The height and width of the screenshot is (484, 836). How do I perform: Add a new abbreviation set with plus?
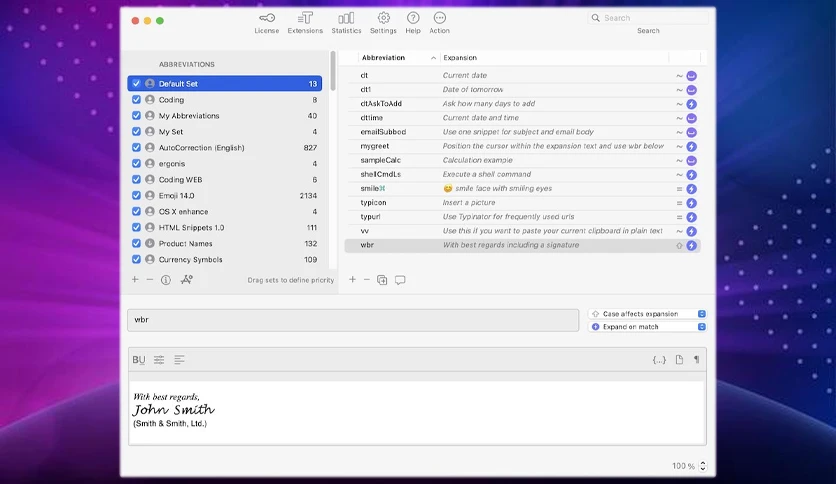[x=135, y=279]
